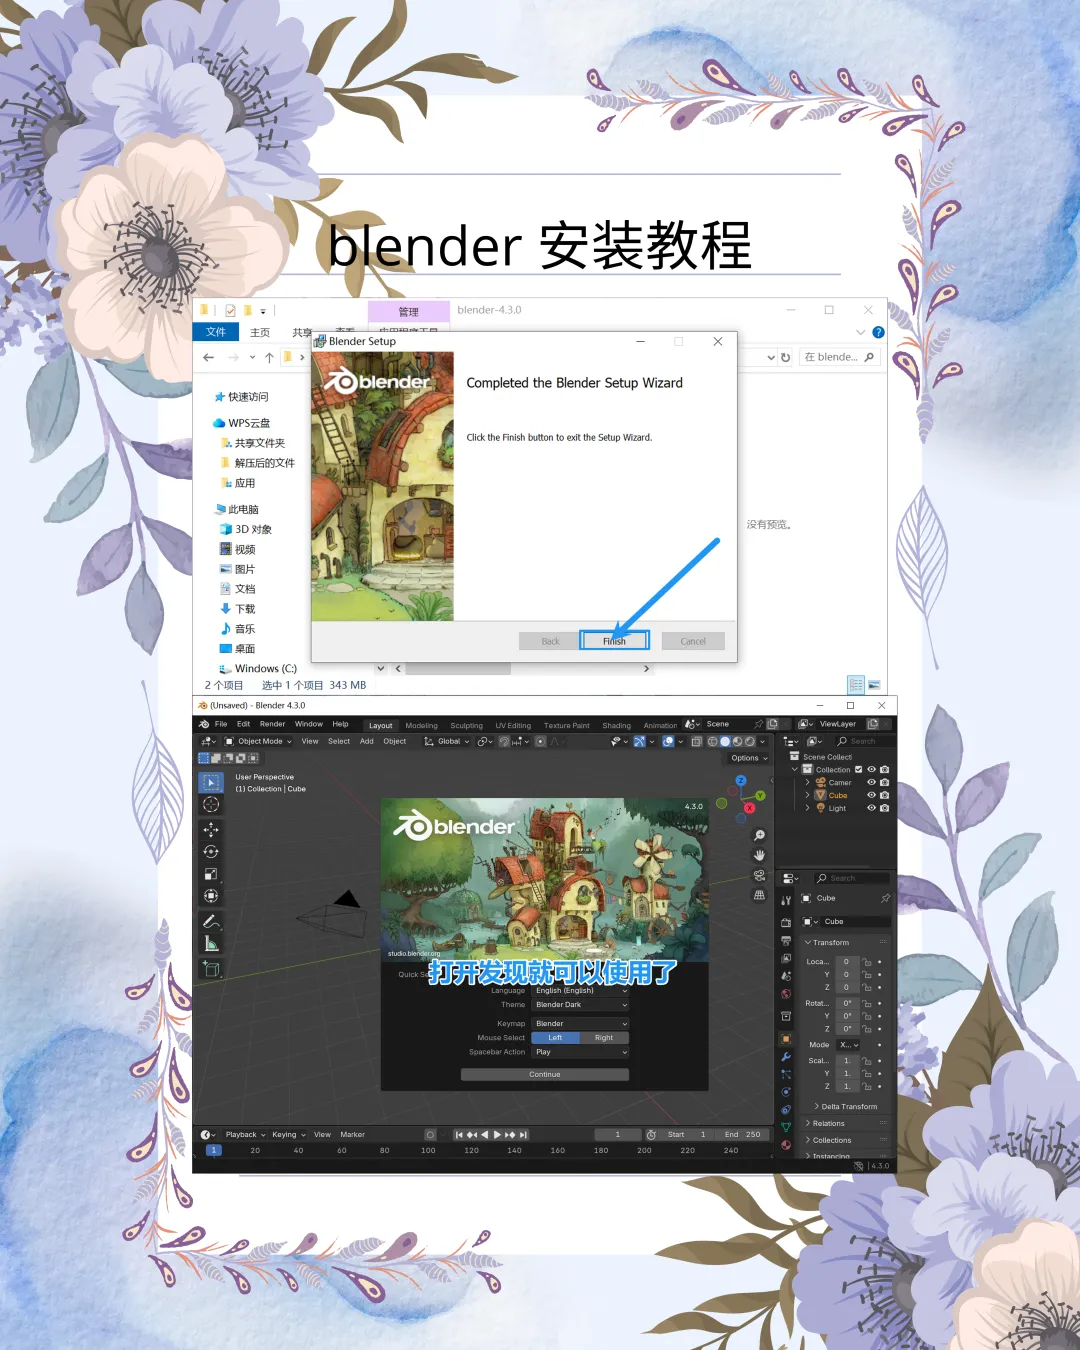Switch to the Modeling workspace tab
Image resolution: width=1080 pixels, height=1350 pixels.
point(421,725)
